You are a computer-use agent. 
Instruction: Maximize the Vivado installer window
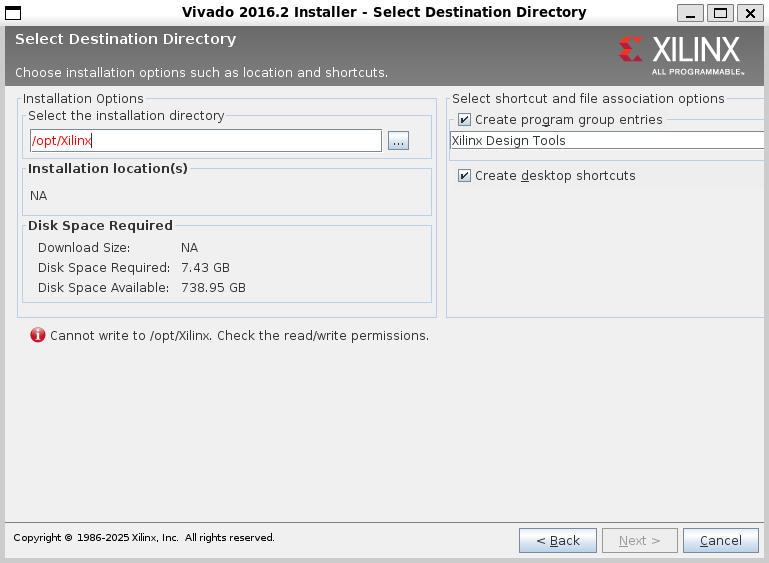pos(720,13)
